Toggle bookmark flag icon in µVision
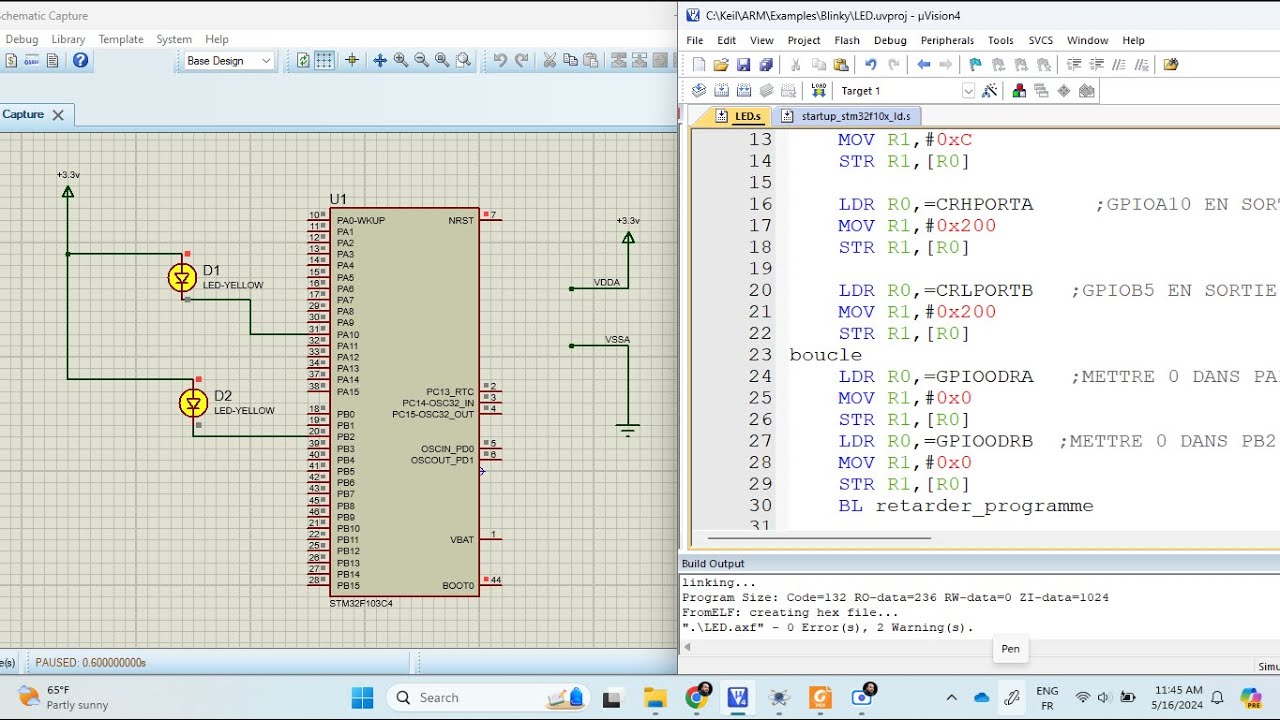Screen dimensions: 1280x720 (x=976, y=65)
